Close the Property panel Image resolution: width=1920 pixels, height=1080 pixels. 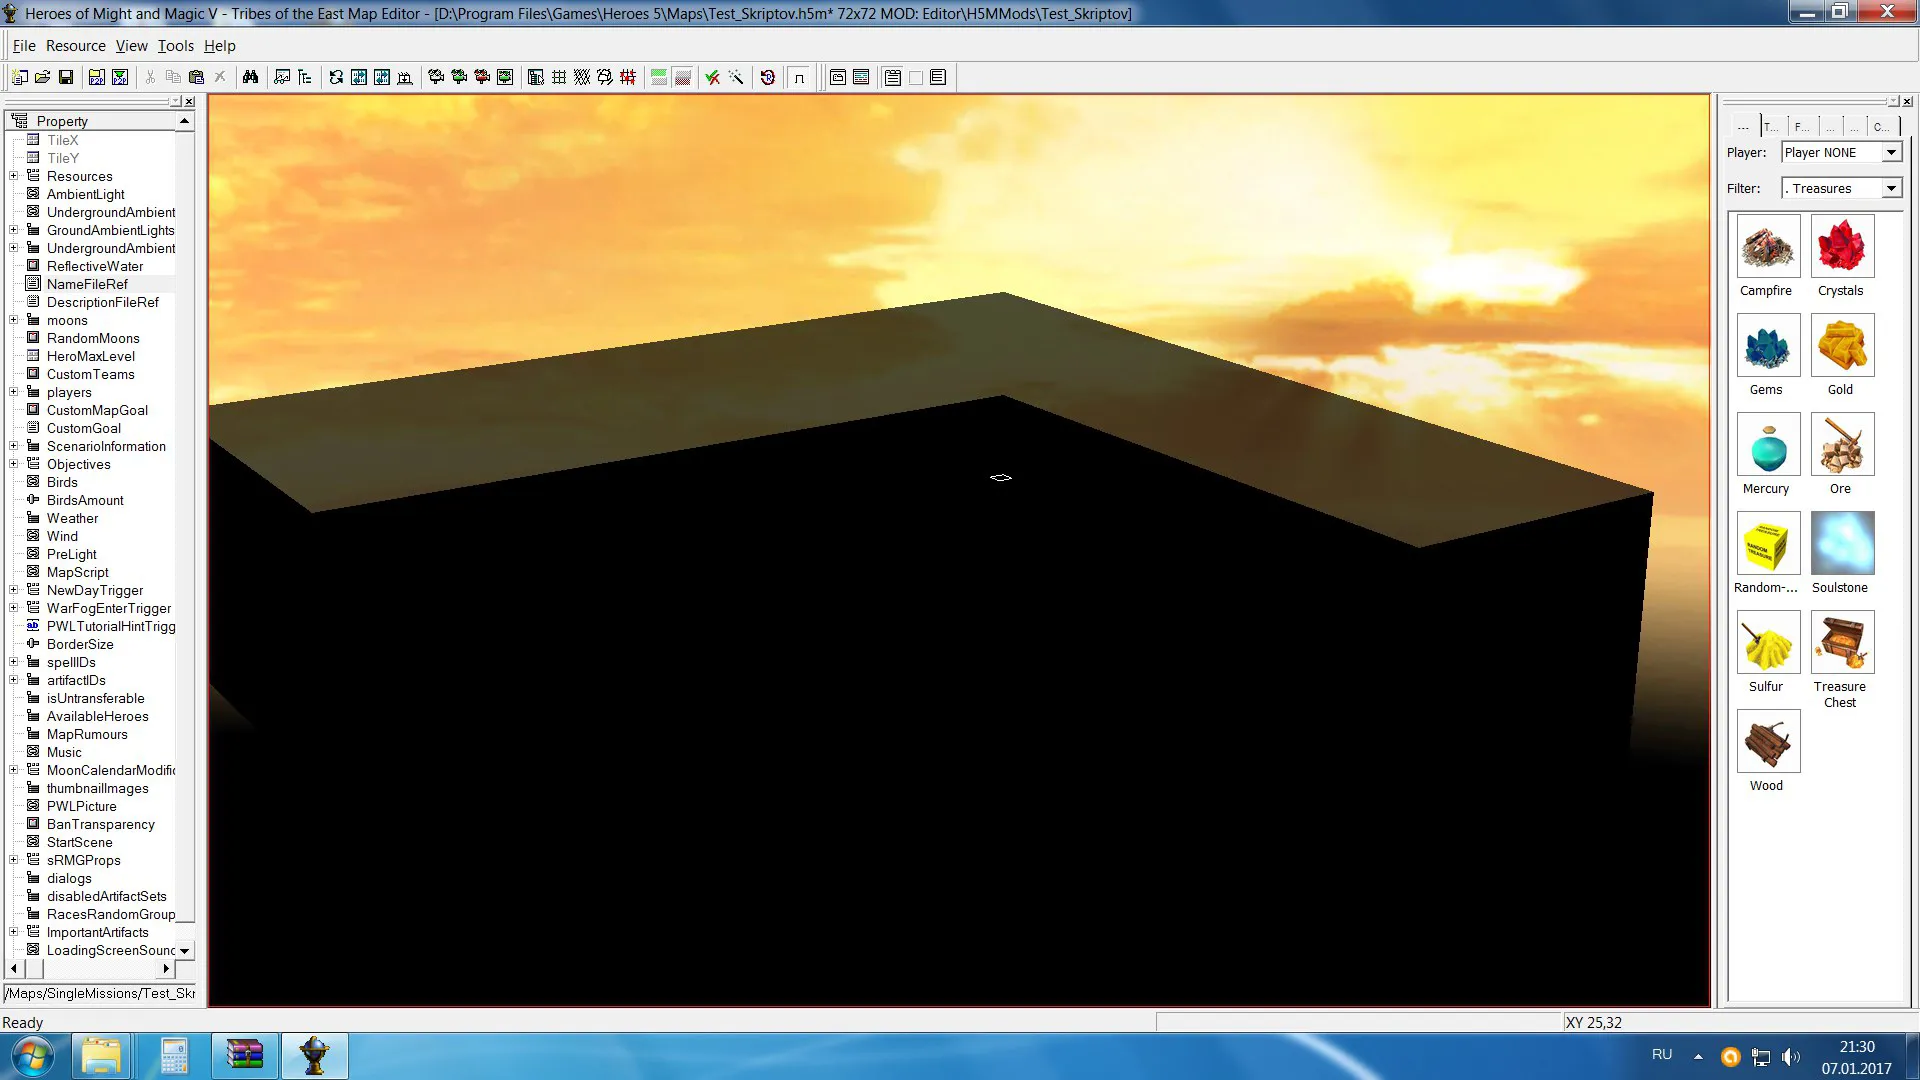click(189, 101)
